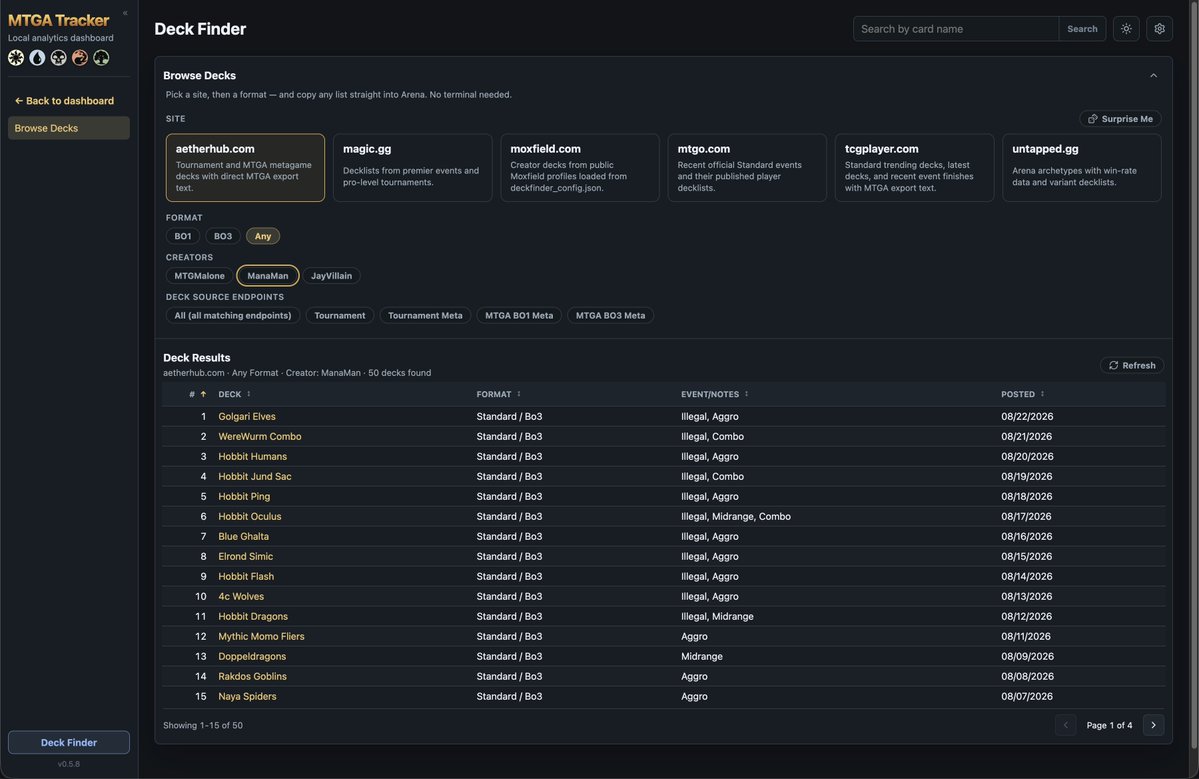Open Naya Spiders deck
This screenshot has height=779, width=1199.
[247, 696]
